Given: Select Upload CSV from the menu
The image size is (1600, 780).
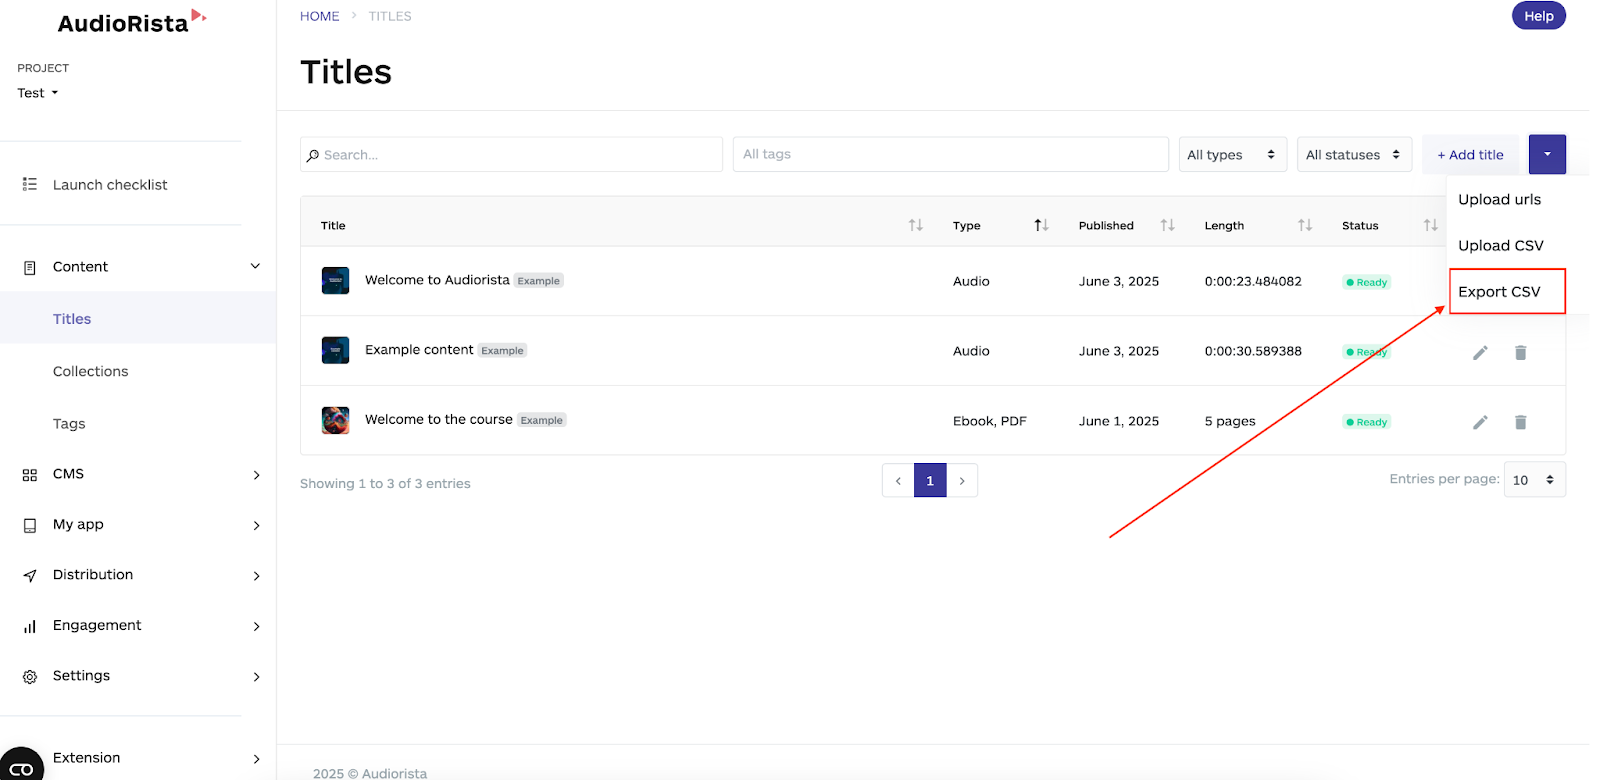Looking at the screenshot, I should 1500,245.
